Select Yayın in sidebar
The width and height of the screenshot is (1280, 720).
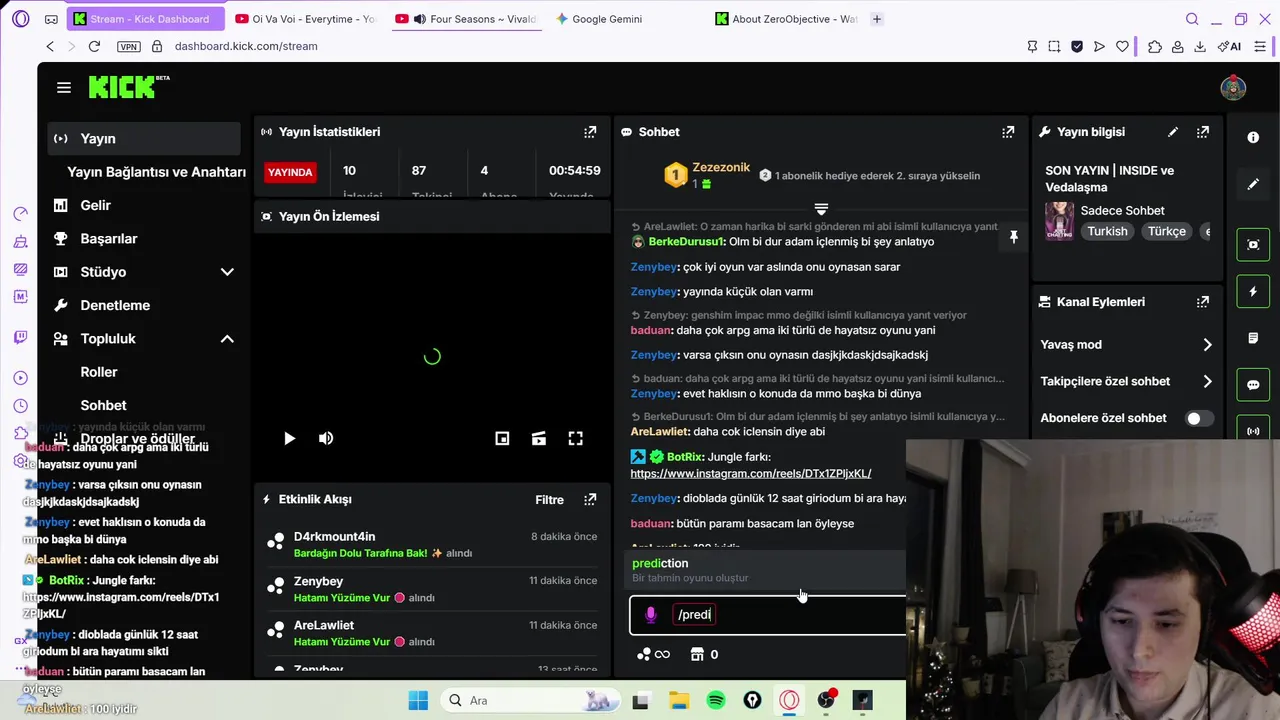pyautogui.click(x=144, y=139)
